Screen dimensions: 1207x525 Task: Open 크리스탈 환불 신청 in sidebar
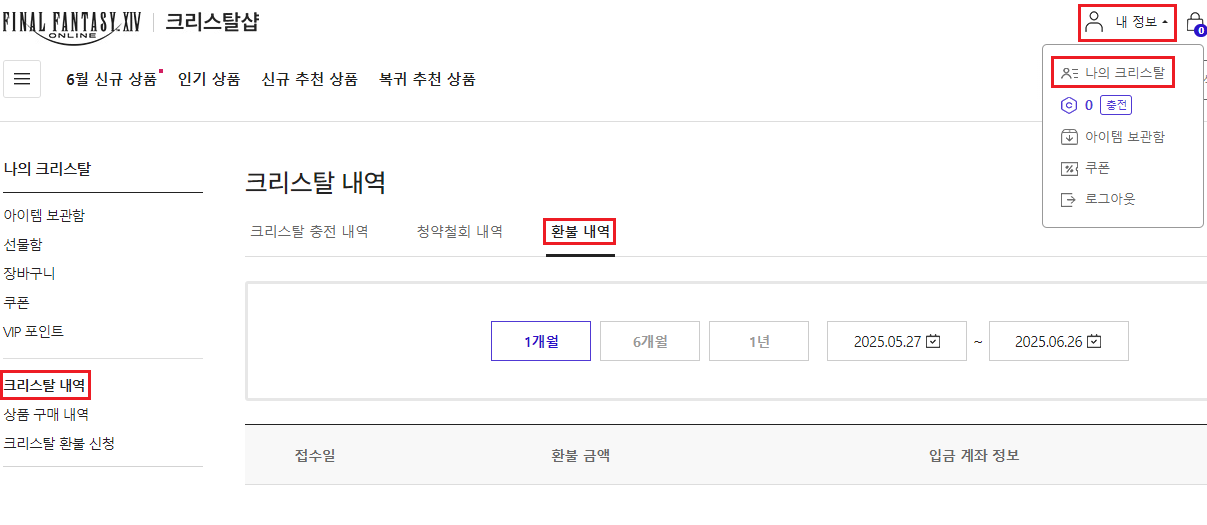[x=59, y=443]
